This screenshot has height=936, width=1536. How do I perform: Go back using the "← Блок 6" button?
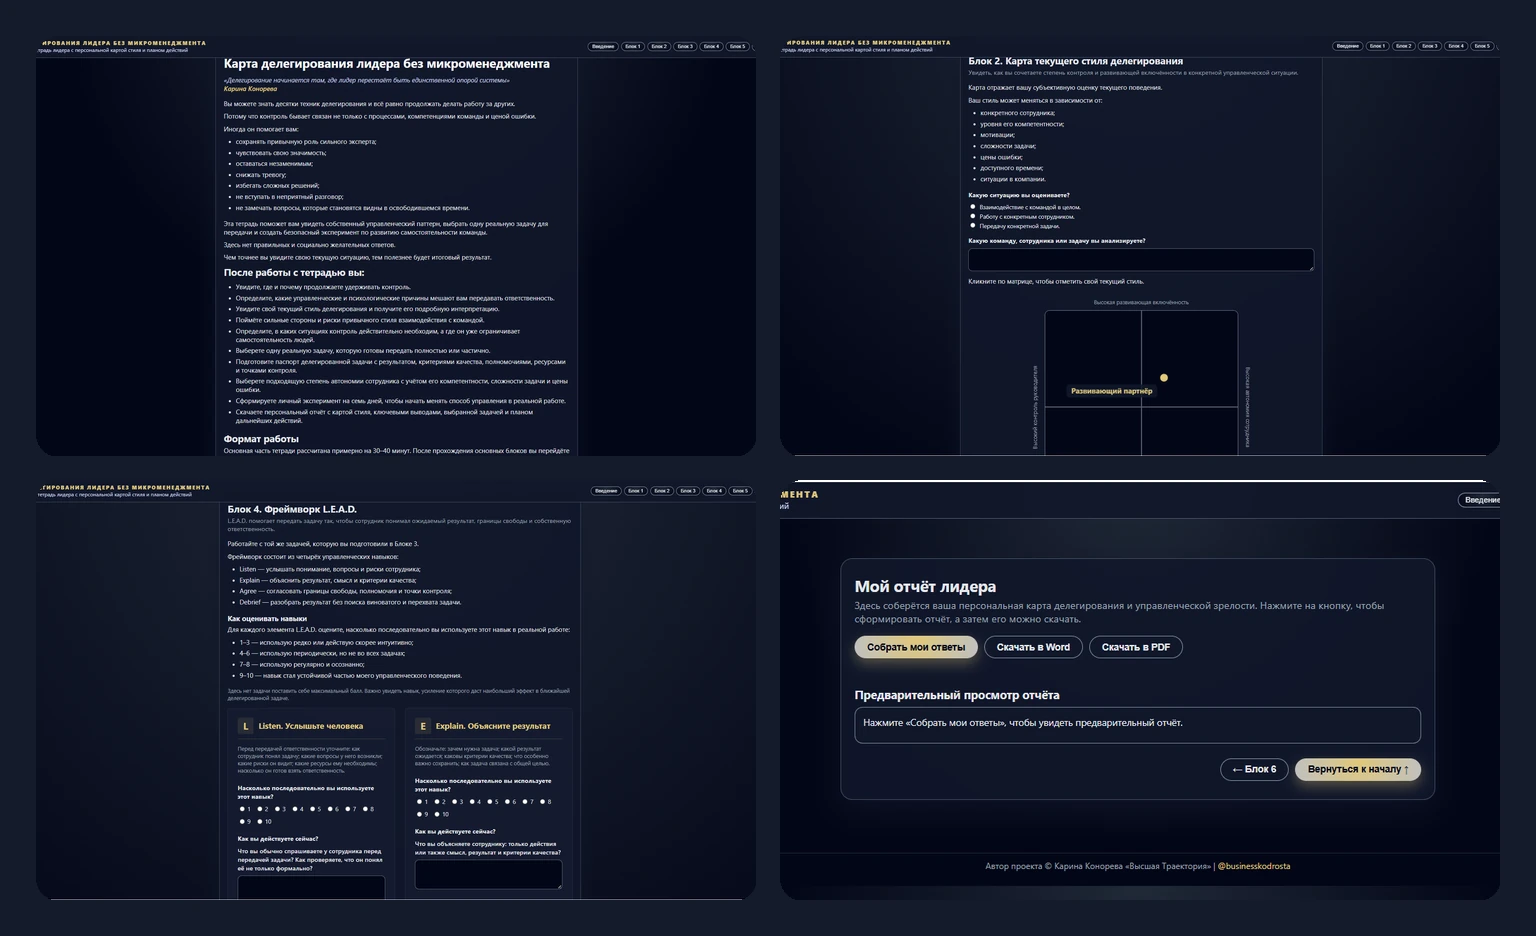coord(1254,769)
